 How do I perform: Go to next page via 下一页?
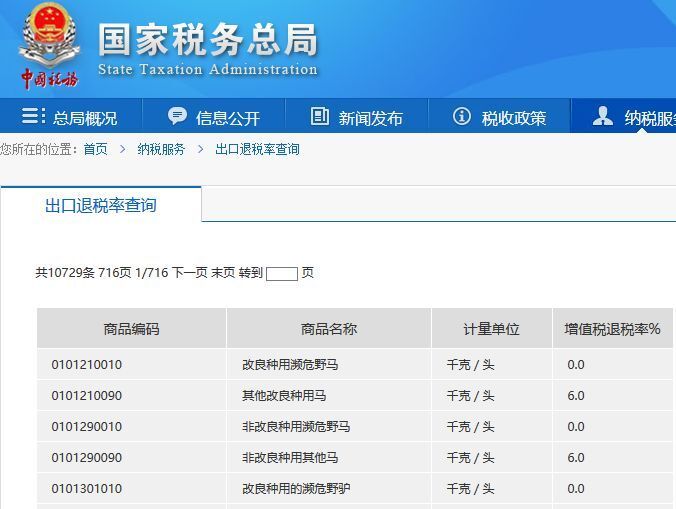190,272
